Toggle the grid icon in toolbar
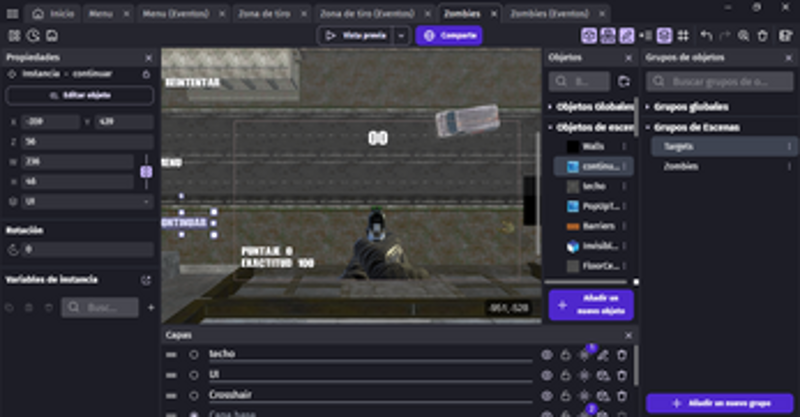 (683, 36)
